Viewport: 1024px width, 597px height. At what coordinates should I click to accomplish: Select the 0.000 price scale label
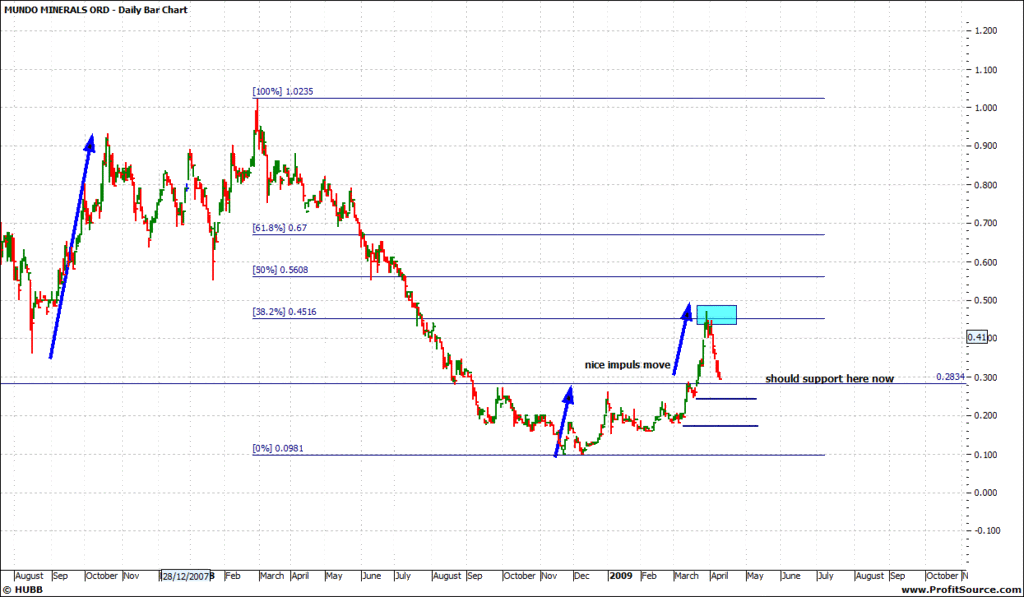985,492
